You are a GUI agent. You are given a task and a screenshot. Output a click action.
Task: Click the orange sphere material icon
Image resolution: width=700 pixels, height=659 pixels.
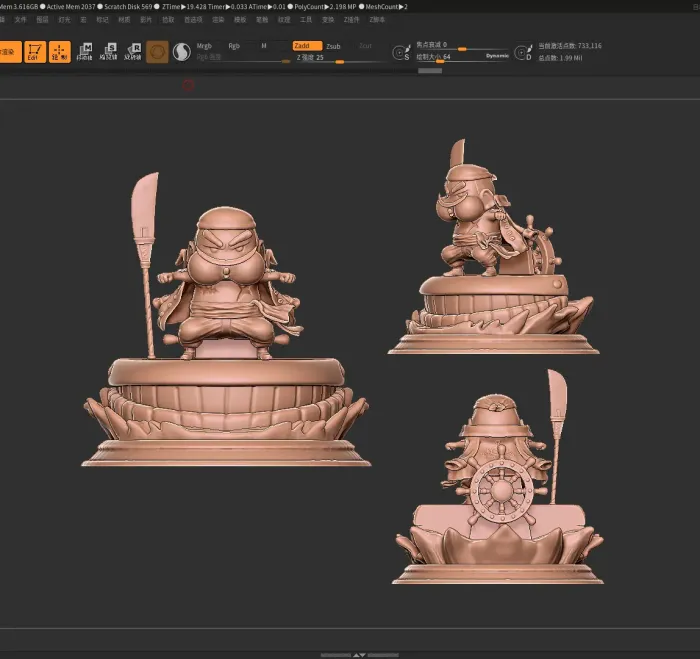point(157,52)
